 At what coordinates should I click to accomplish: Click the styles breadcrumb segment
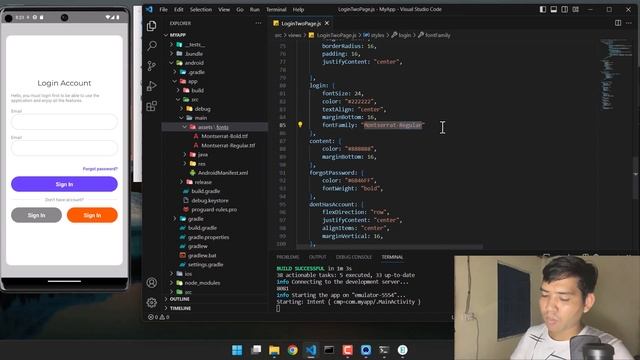374,36
